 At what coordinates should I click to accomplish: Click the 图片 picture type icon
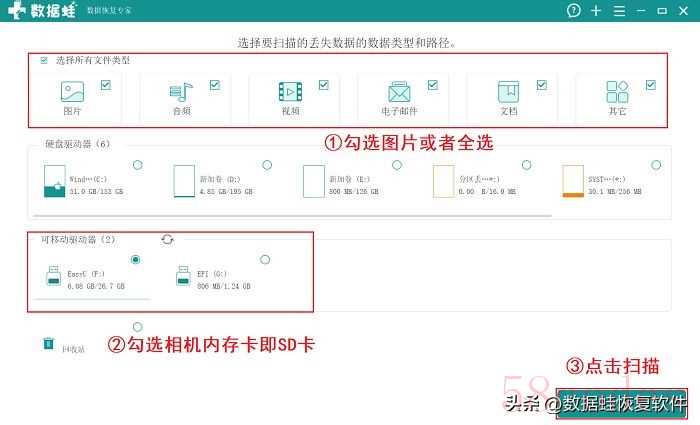tap(72, 92)
